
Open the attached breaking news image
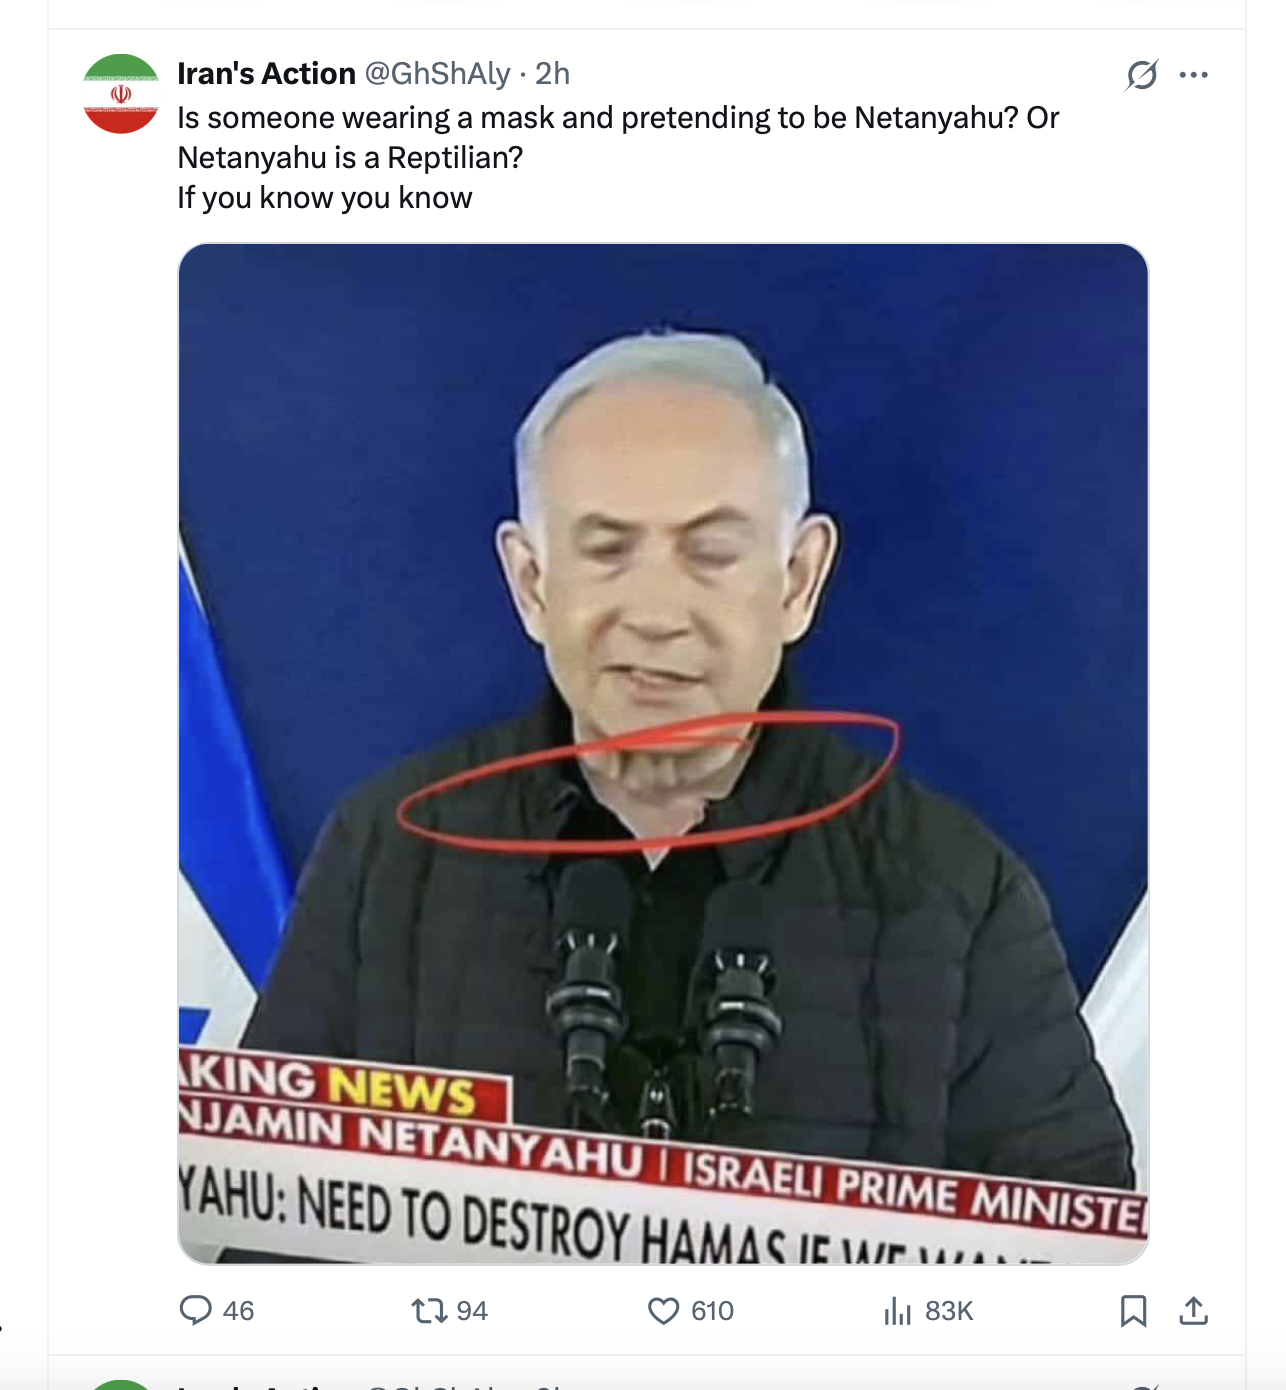[663, 754]
